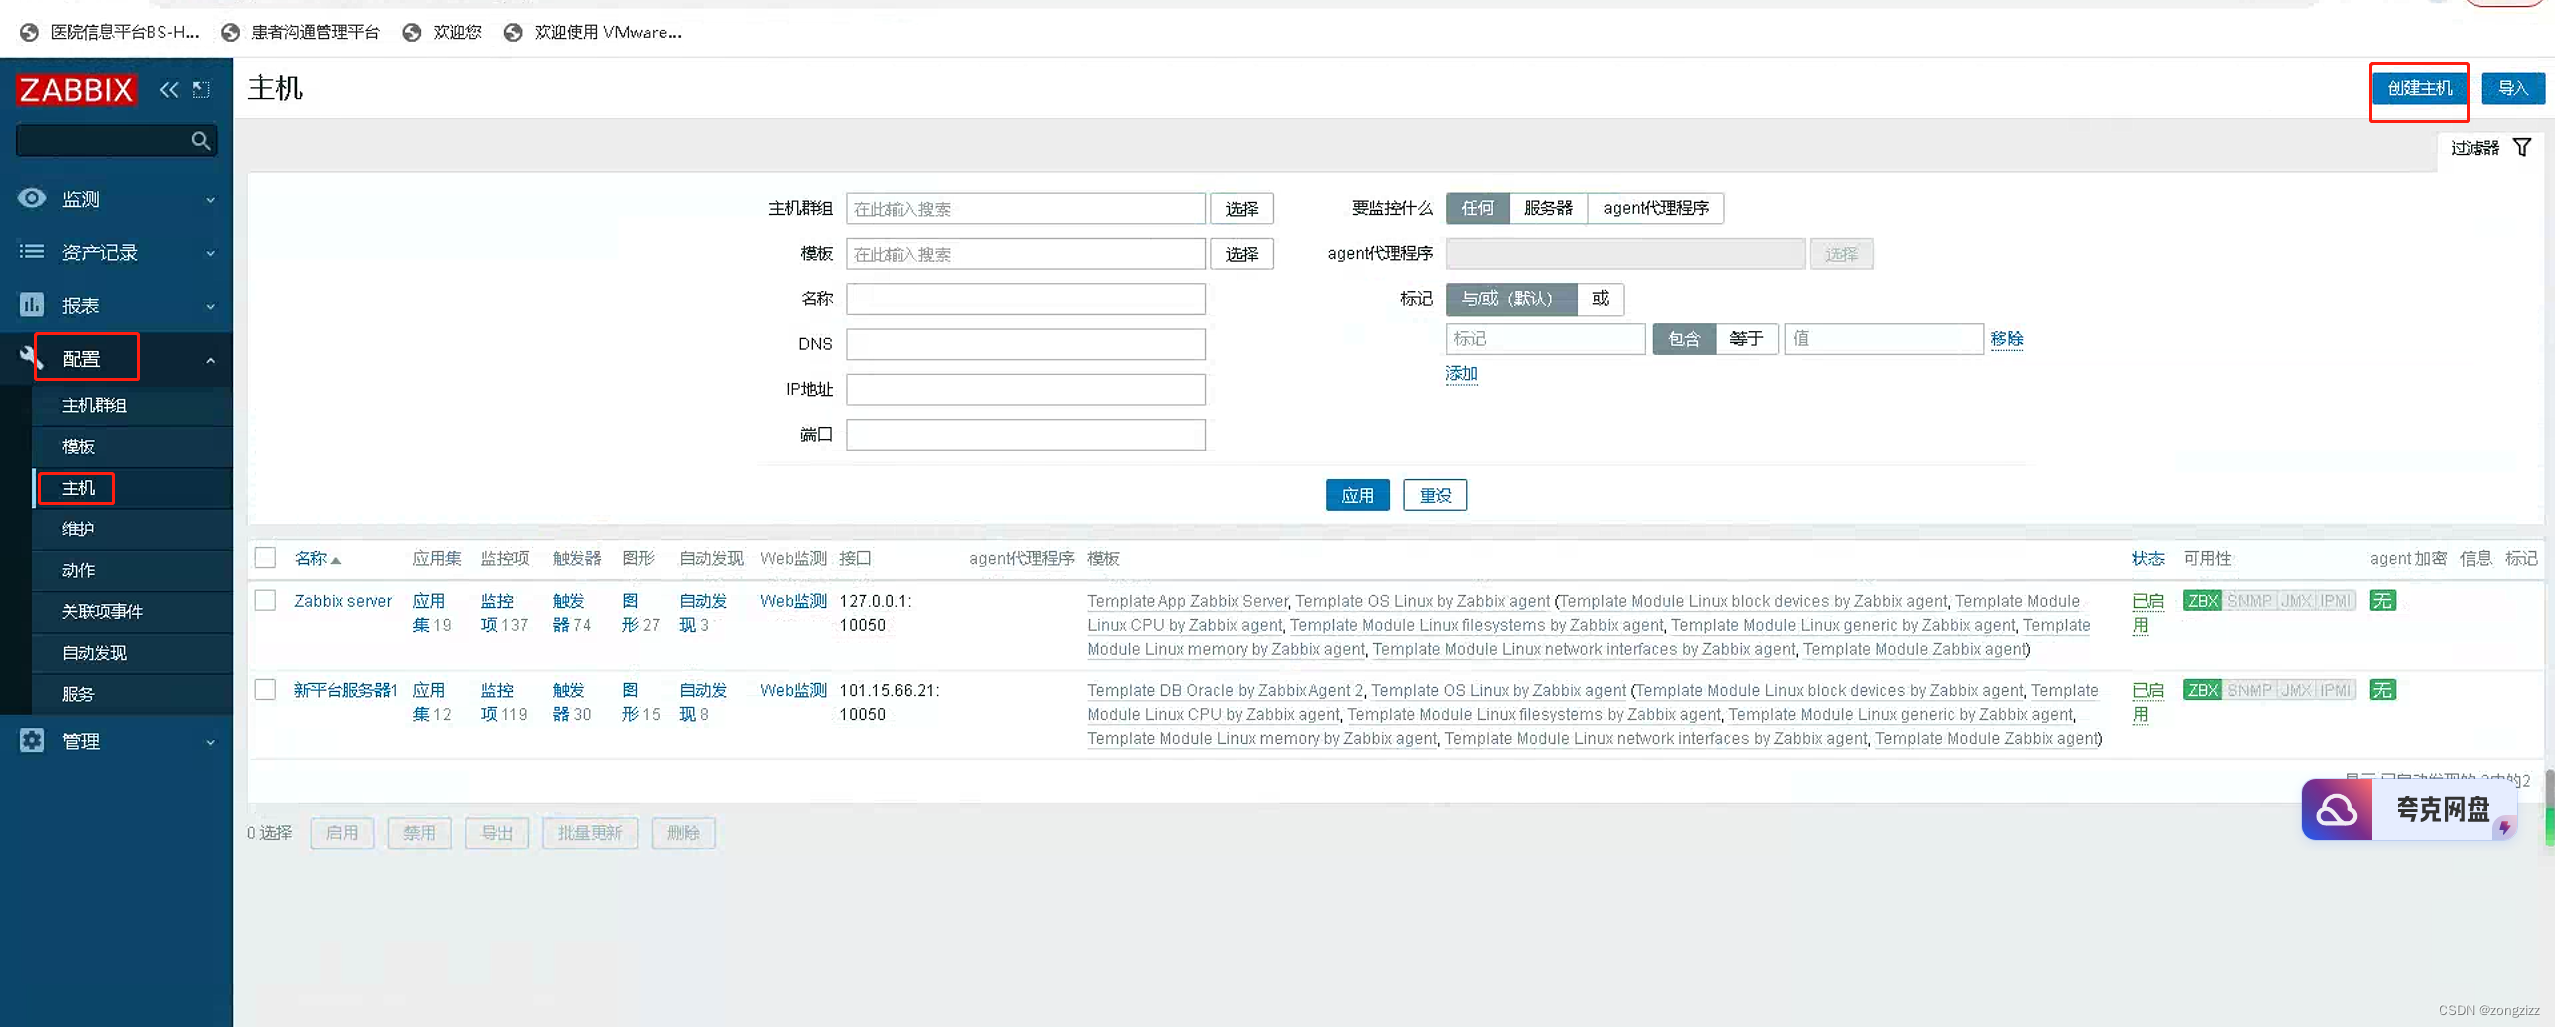
Task: Select agent代理程序 under 要监控什么
Action: (x=1655, y=208)
